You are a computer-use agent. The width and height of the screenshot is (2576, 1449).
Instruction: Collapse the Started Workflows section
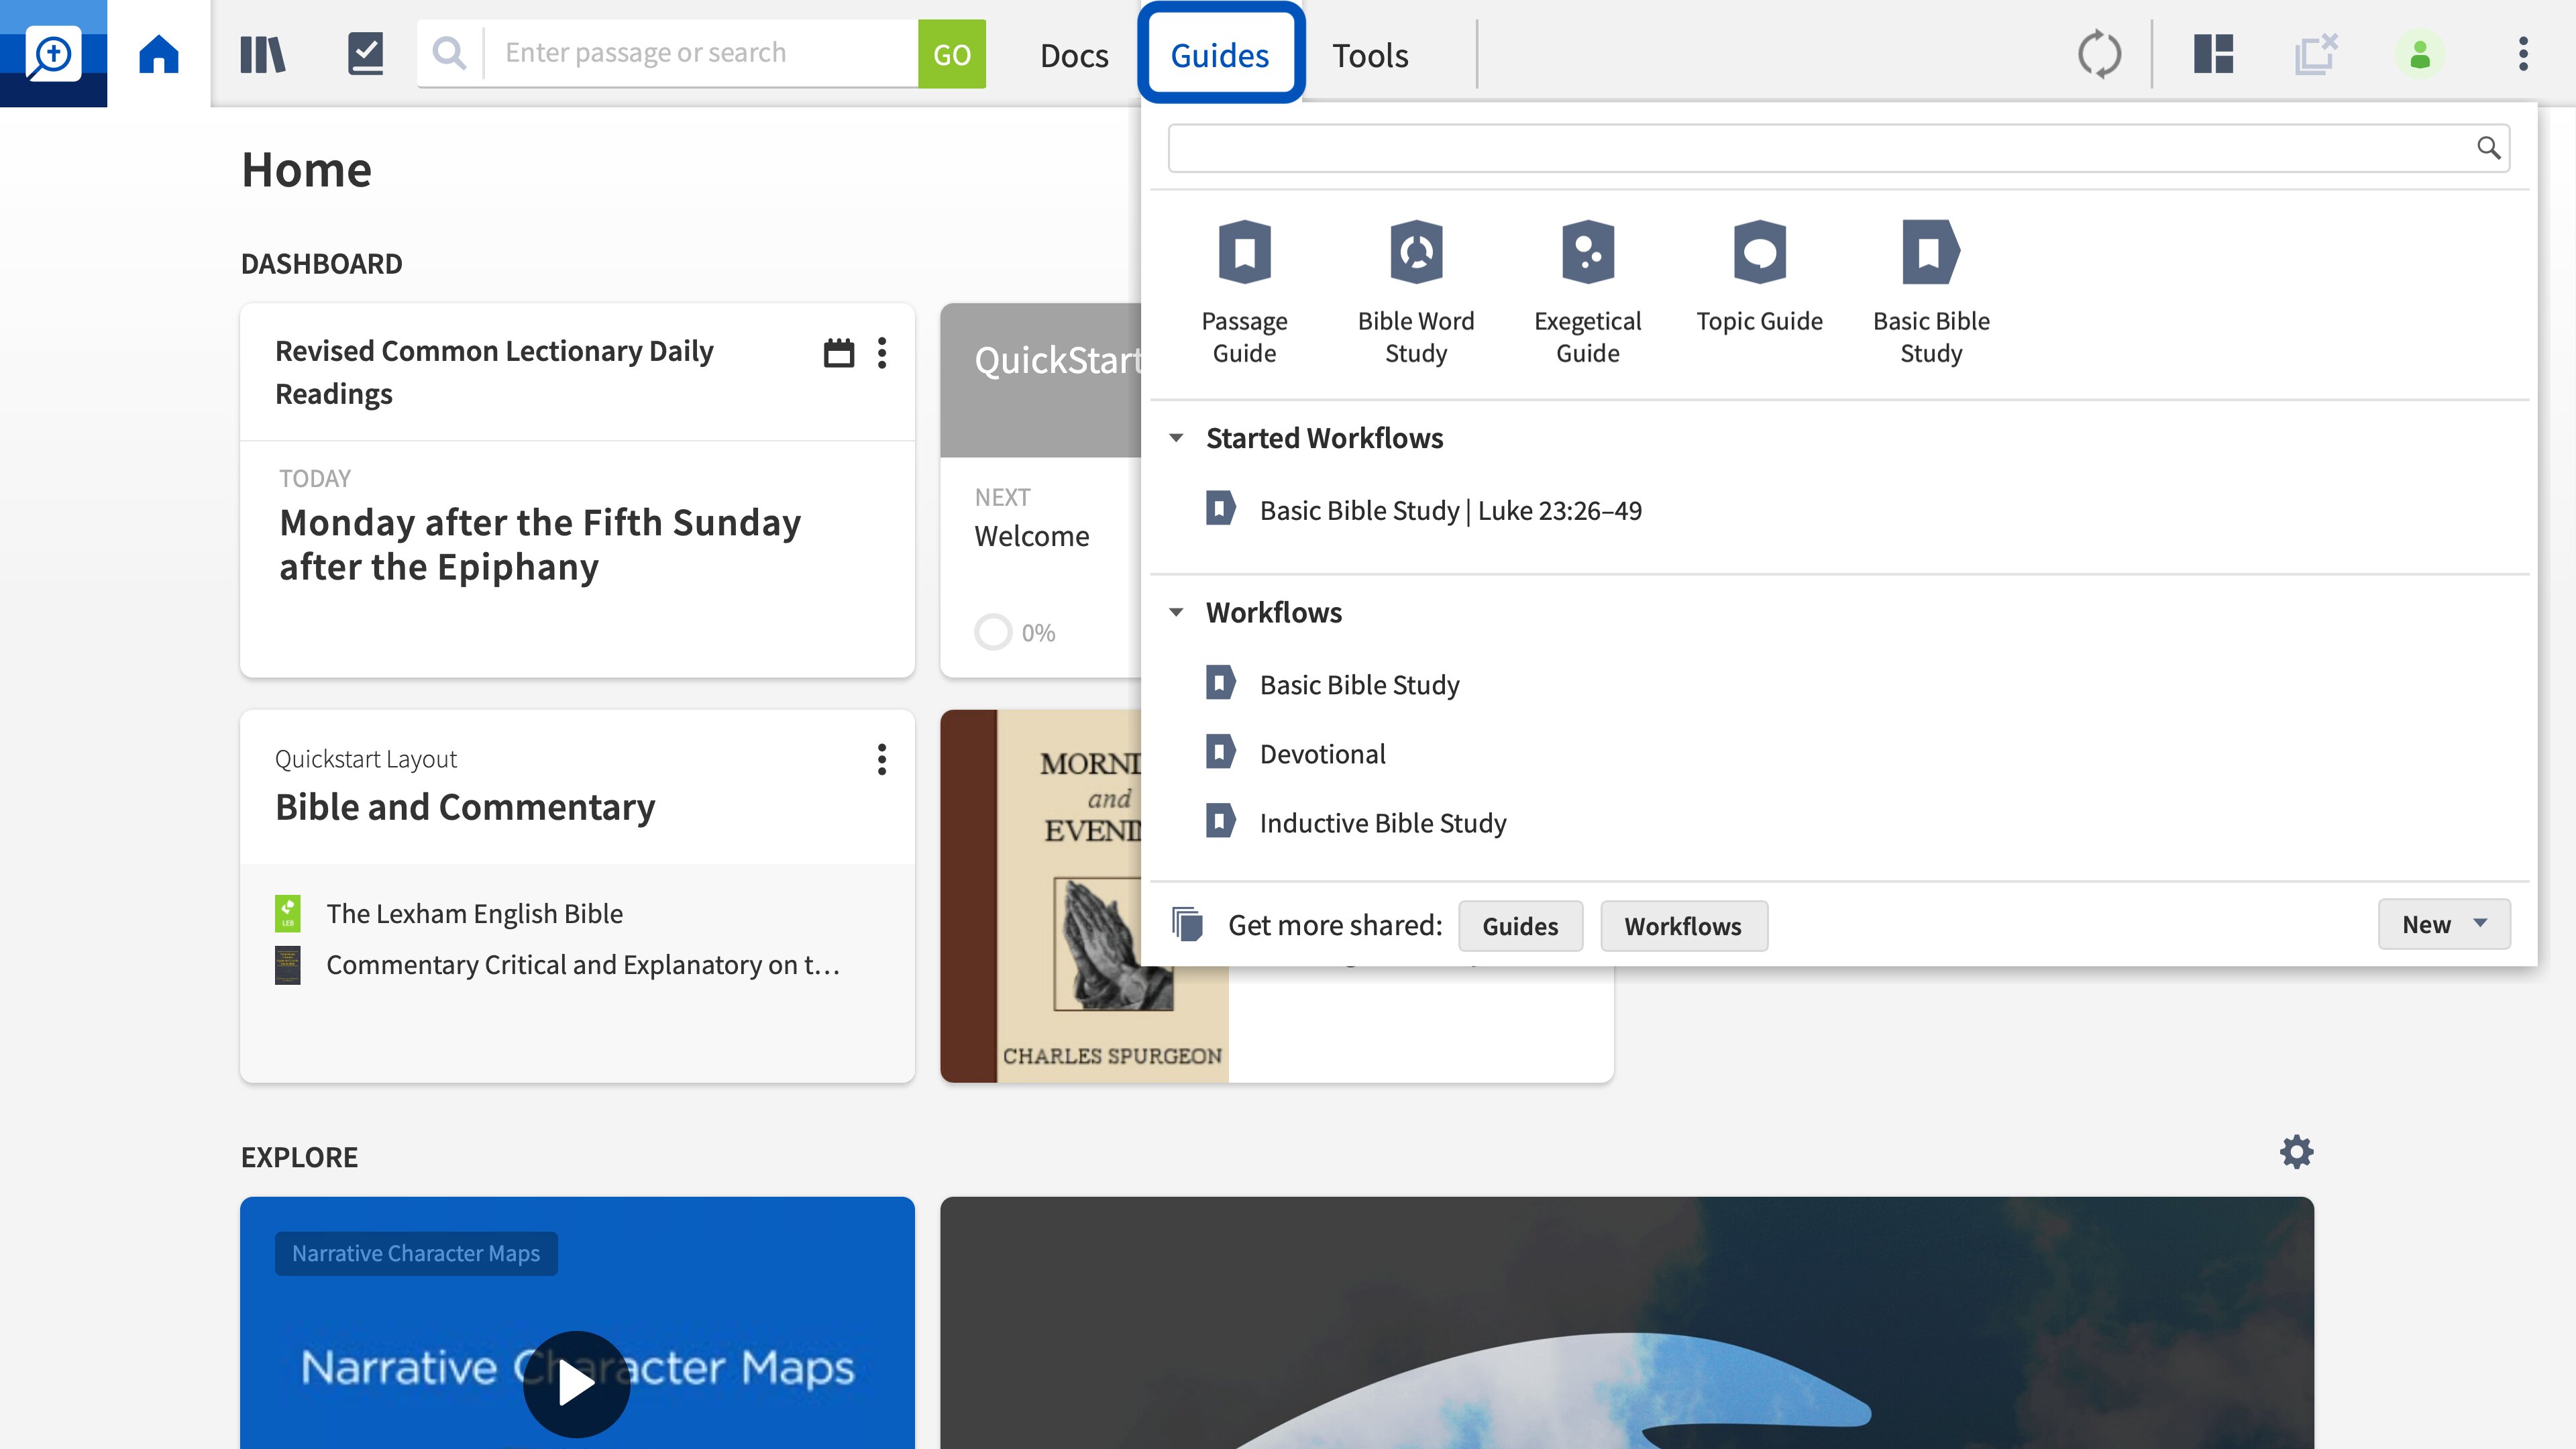(x=1177, y=438)
